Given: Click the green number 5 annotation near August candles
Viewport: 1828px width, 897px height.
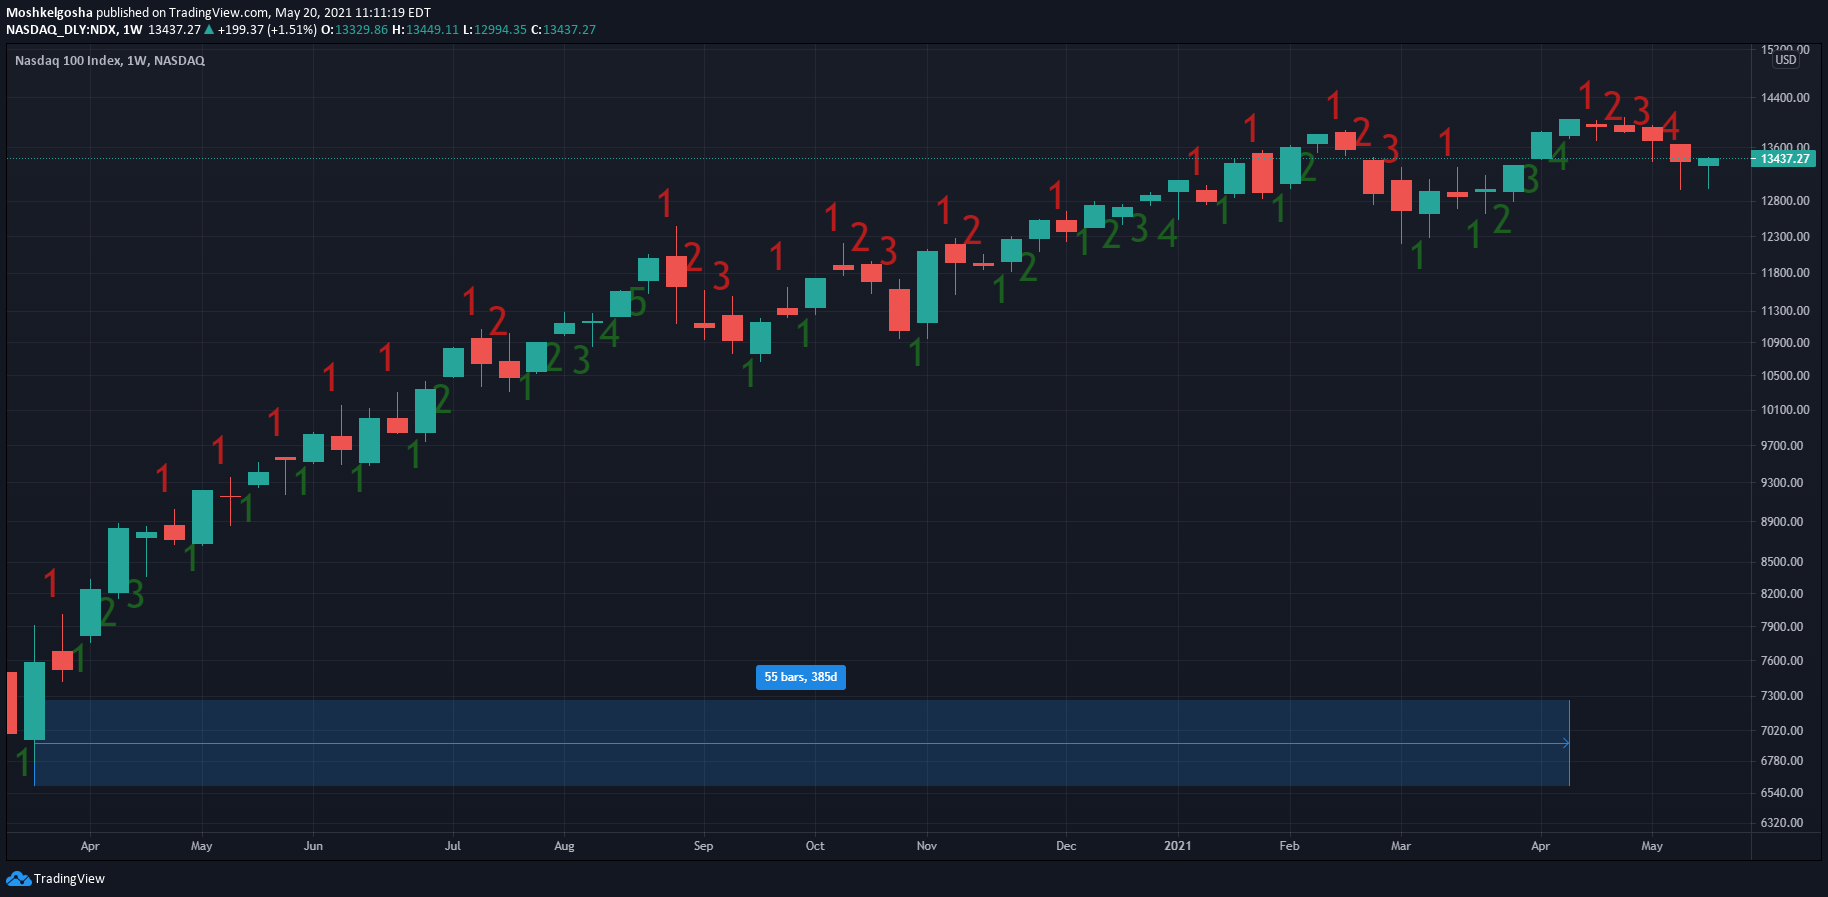Looking at the screenshot, I should [x=637, y=303].
